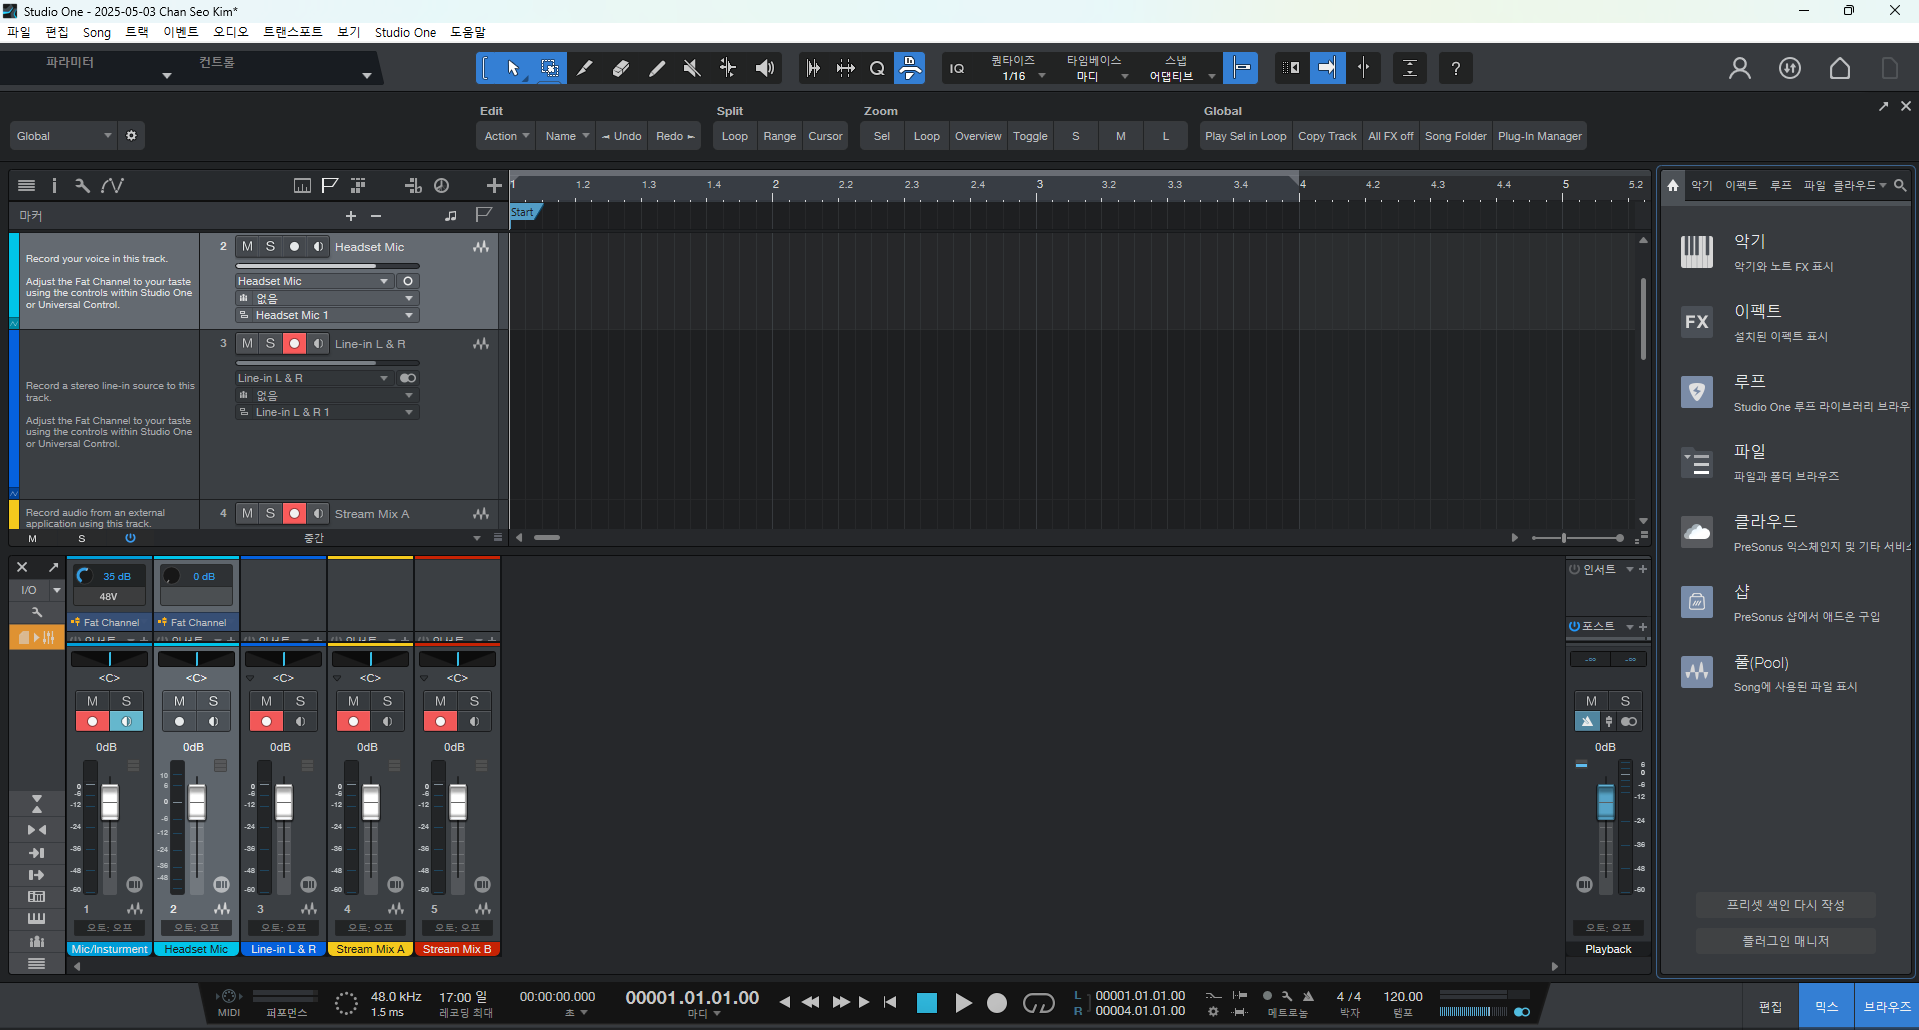Open the Global macro page dropdown
This screenshot has width=1919, height=1030.
coord(63,136)
